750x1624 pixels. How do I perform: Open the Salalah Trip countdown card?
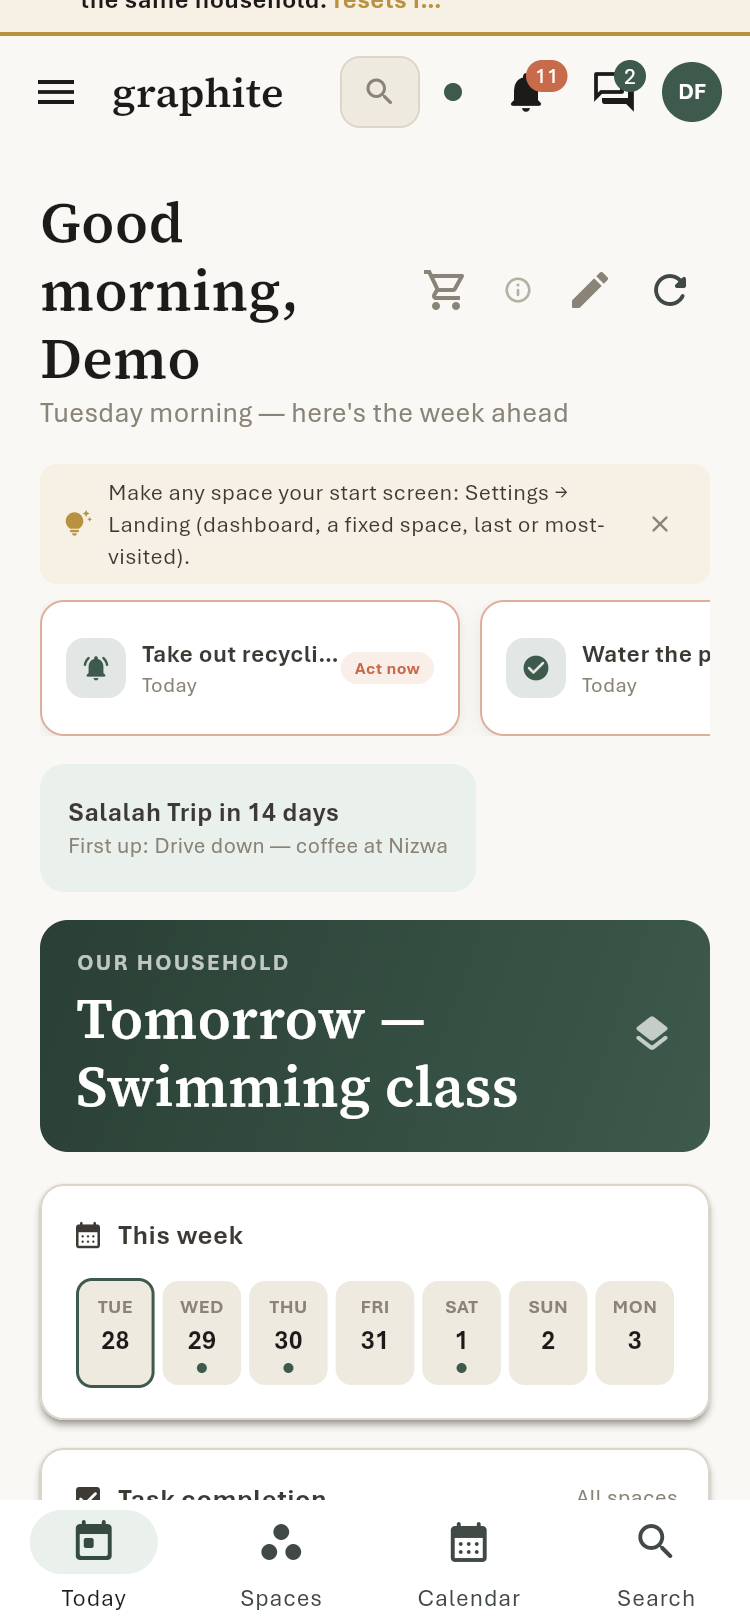click(258, 828)
